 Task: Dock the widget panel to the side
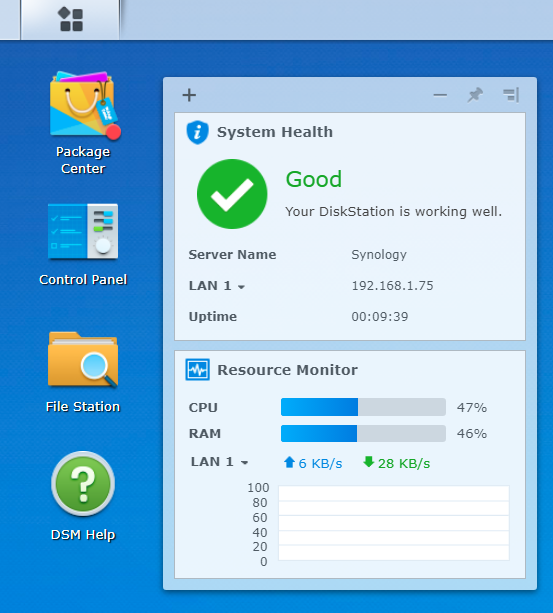[x=511, y=95]
